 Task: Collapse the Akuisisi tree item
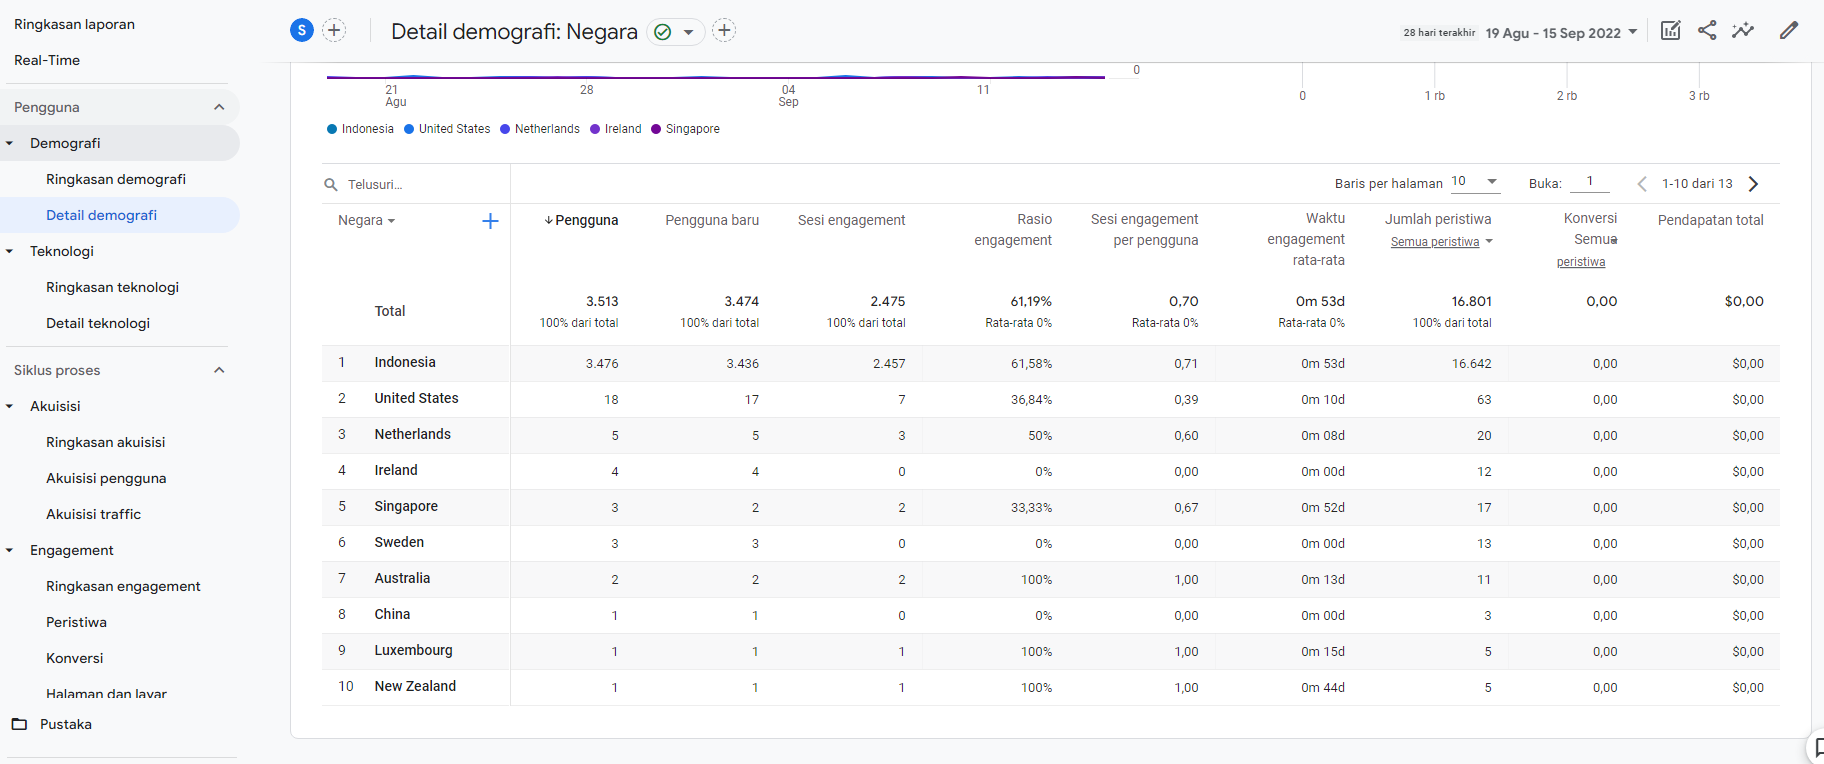point(10,406)
